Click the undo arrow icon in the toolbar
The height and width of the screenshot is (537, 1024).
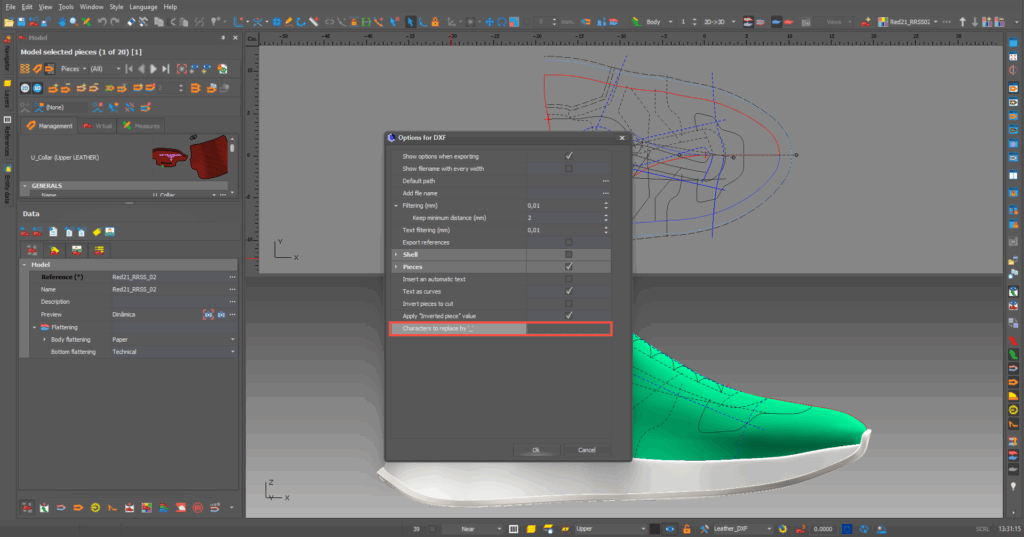pyautogui.click(x=102, y=21)
